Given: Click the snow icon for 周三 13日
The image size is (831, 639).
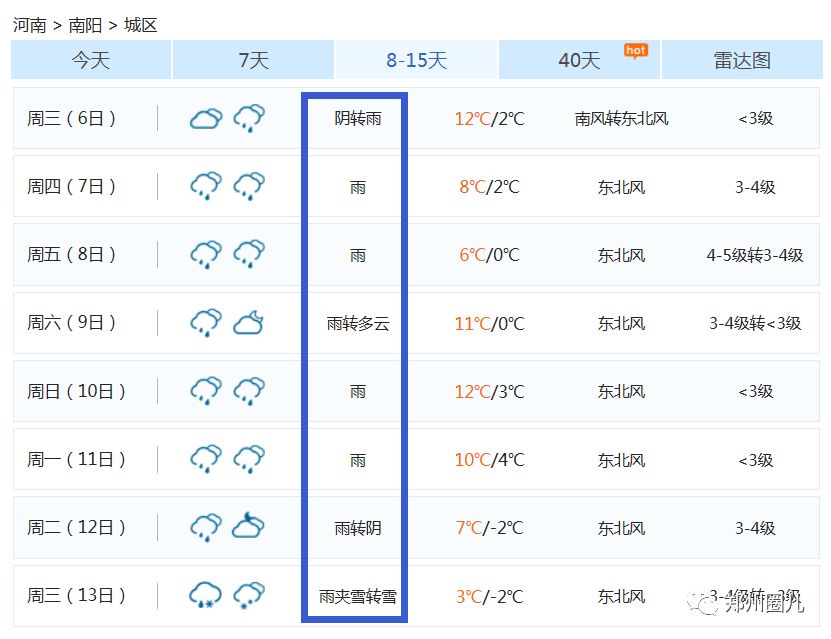Looking at the screenshot, I should pyautogui.click(x=248, y=596).
